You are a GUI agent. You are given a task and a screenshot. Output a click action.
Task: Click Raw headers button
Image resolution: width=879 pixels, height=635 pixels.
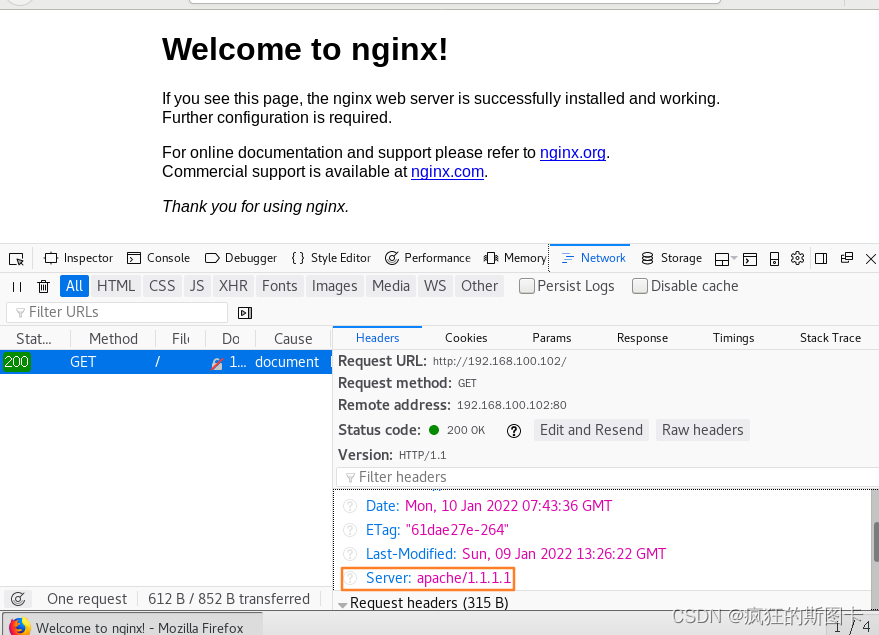(702, 430)
